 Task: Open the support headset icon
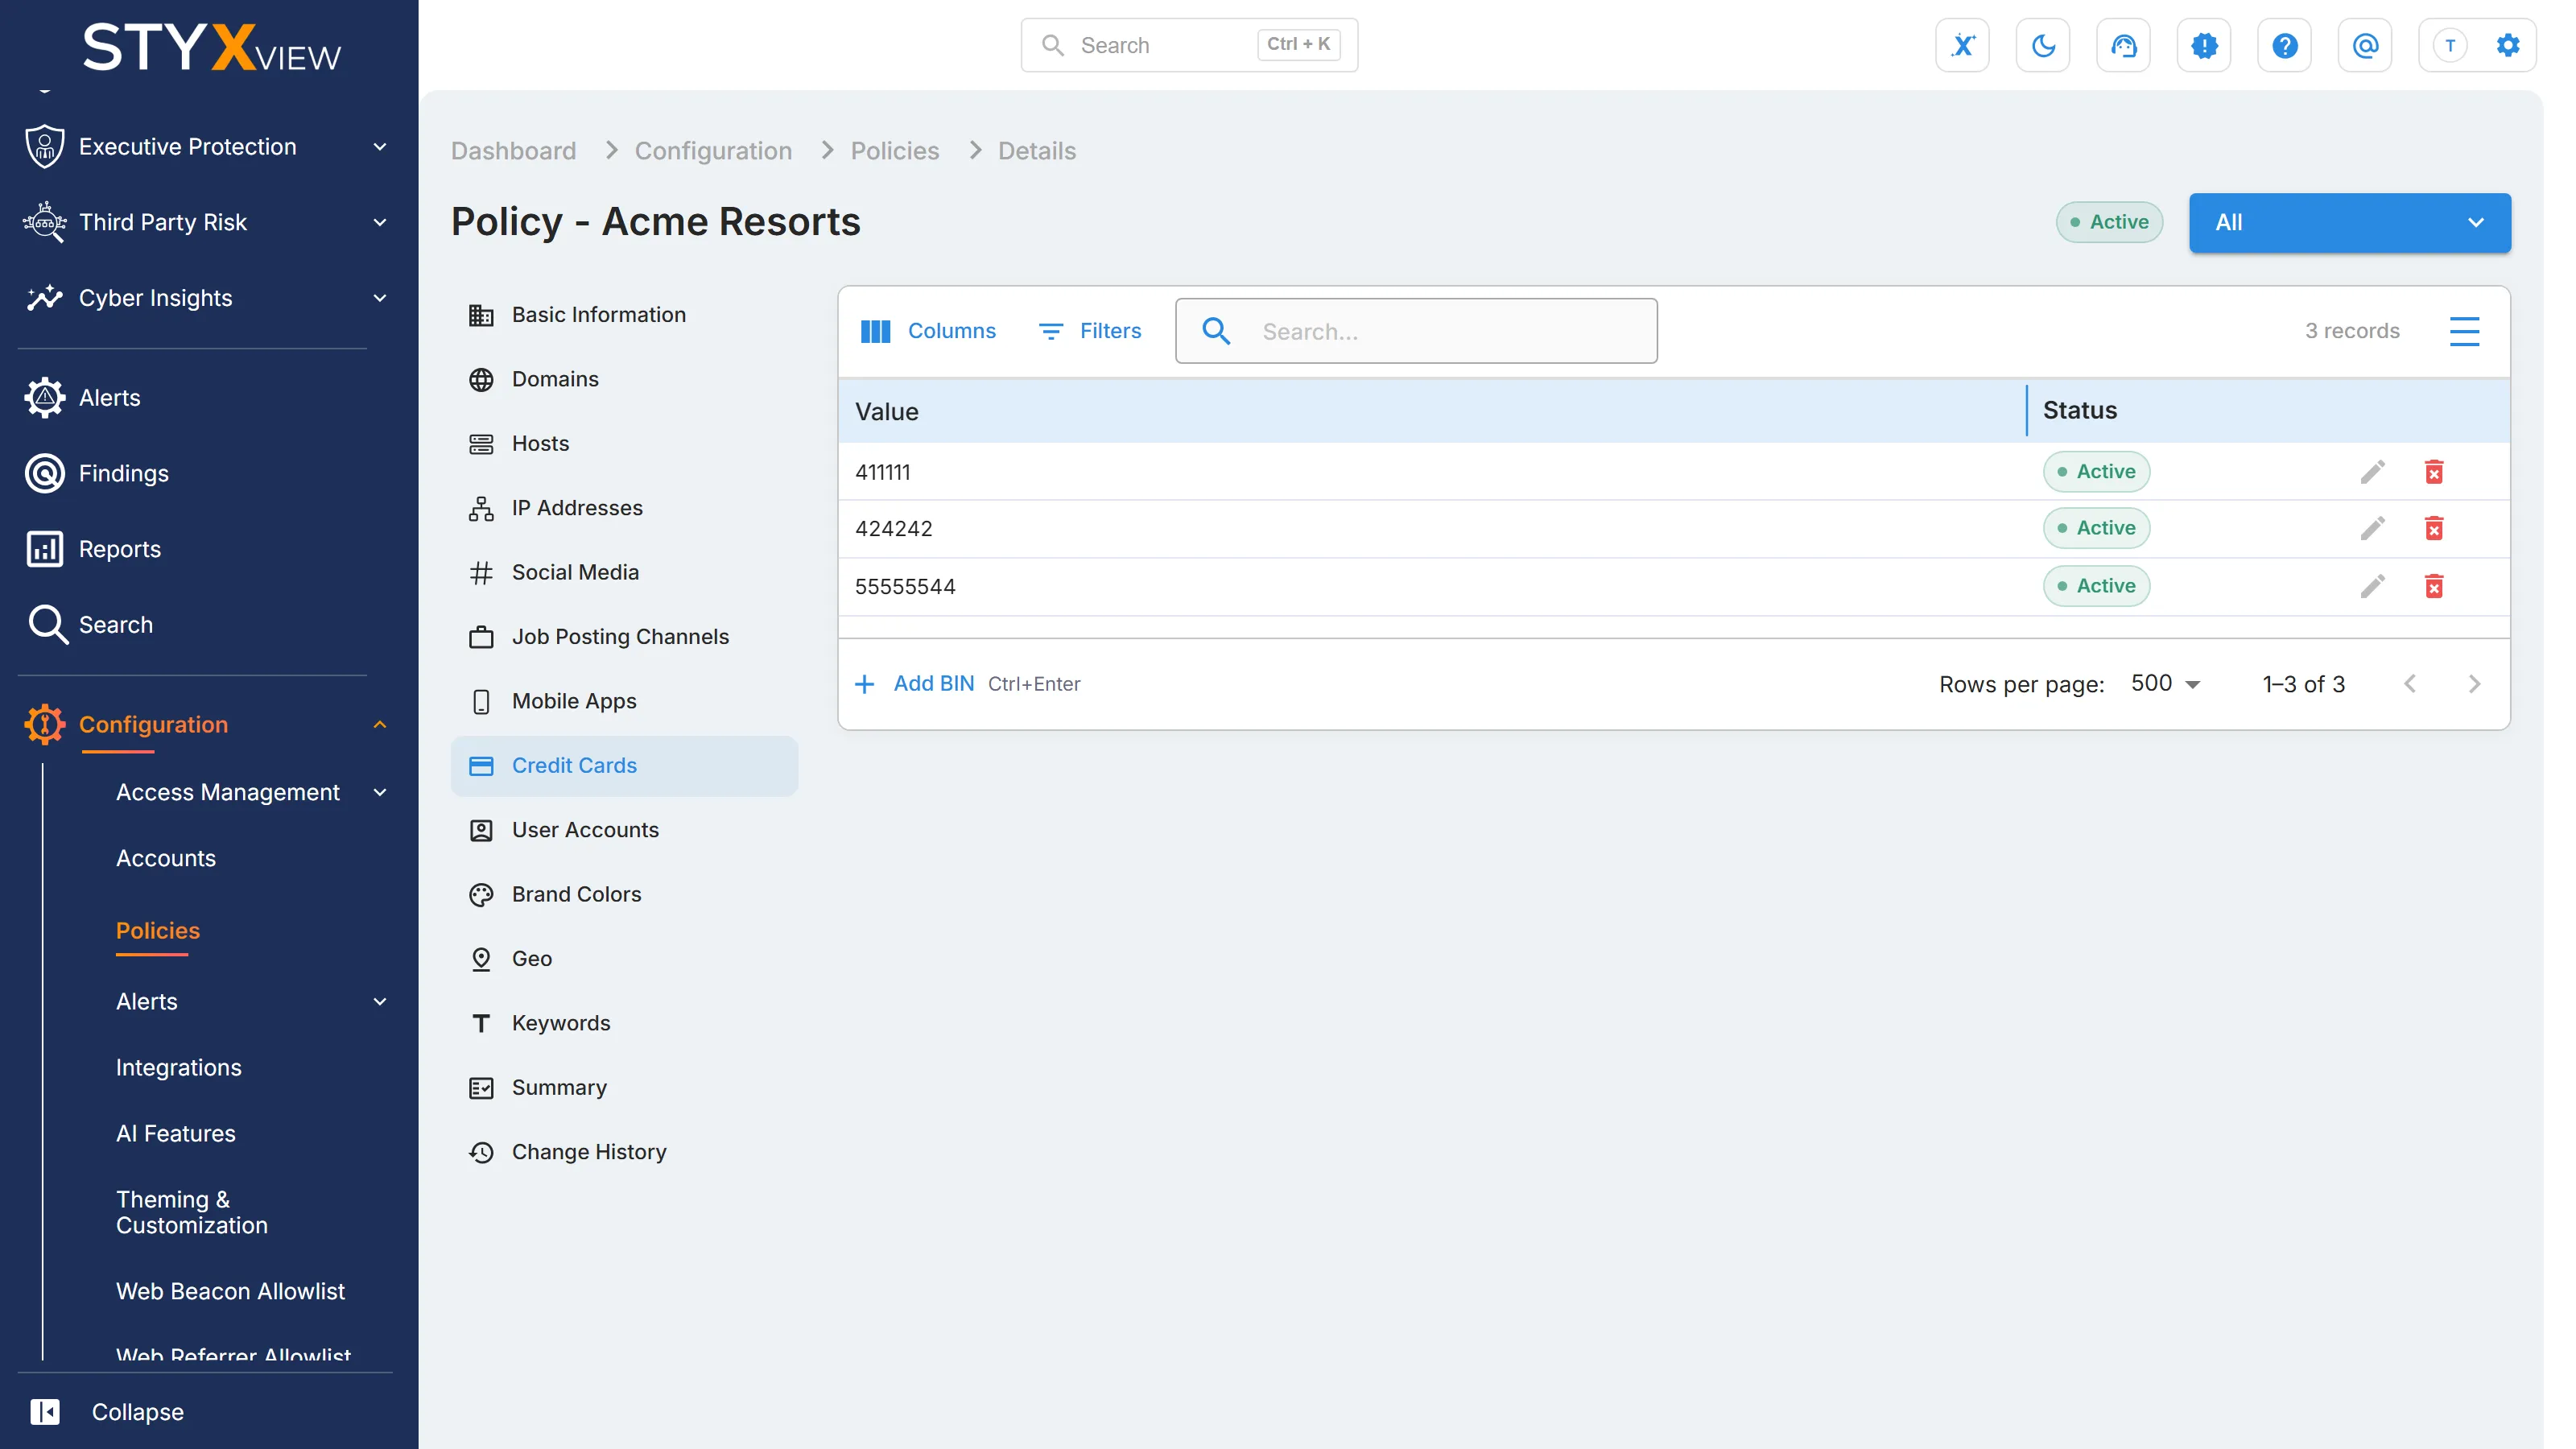click(2123, 45)
